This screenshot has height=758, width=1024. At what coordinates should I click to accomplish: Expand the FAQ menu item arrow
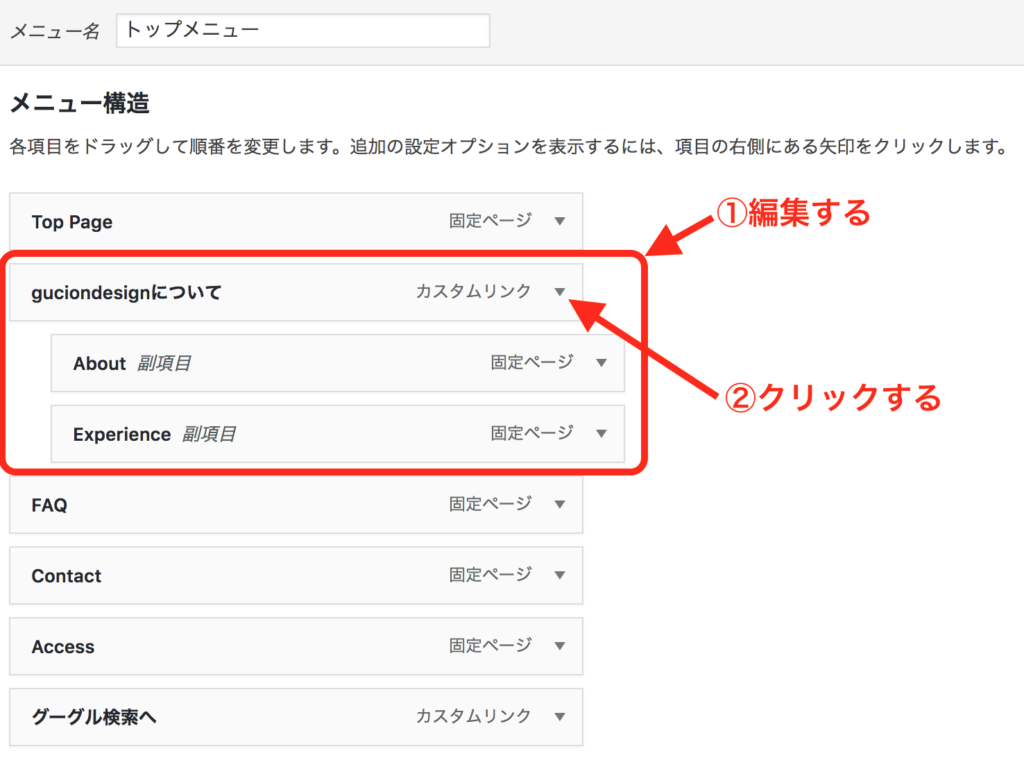coord(560,505)
